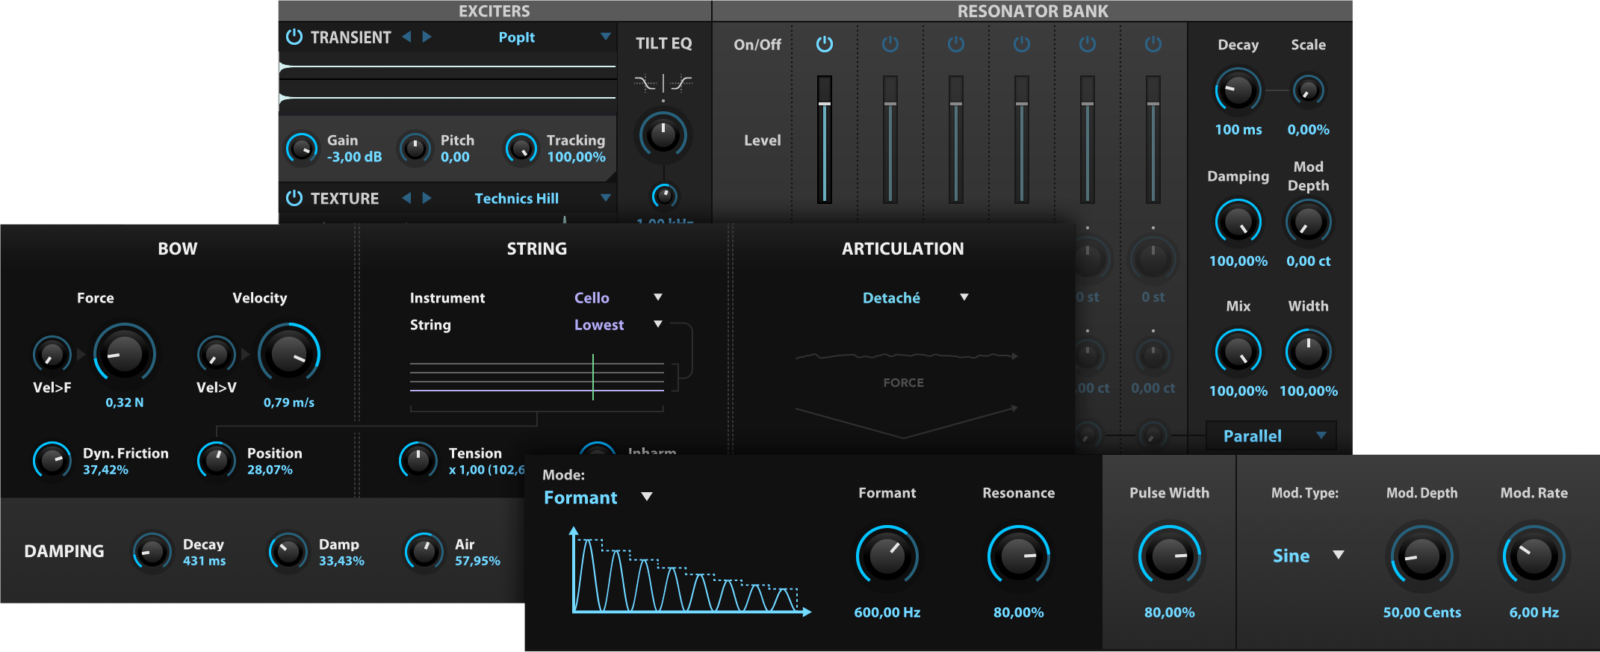
Task: Select previous Texture preset arrow
Action: 407,198
